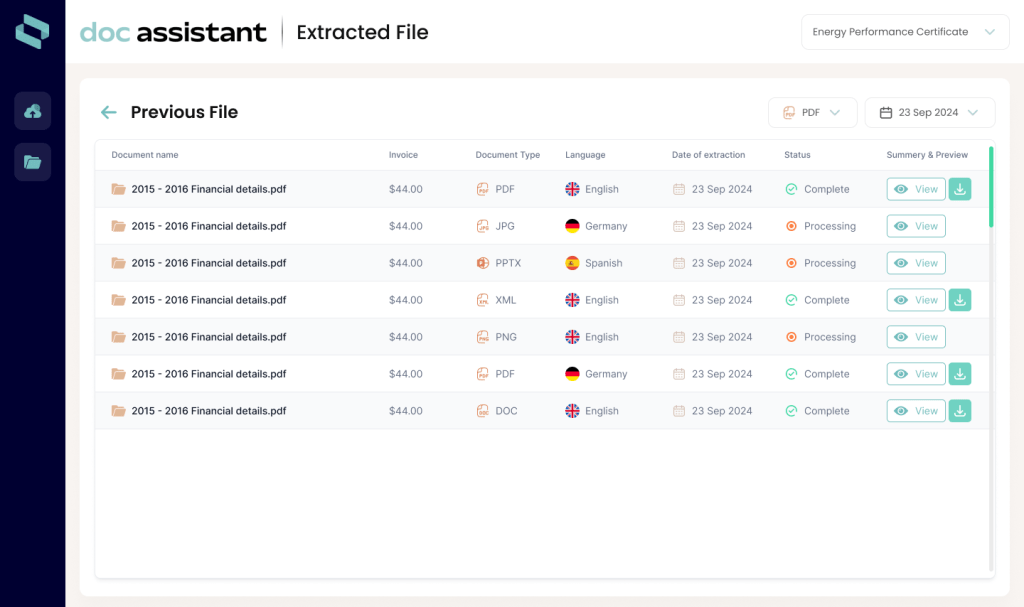Download the PDF Germany row file
This screenshot has height=607, width=1024.
click(959, 374)
